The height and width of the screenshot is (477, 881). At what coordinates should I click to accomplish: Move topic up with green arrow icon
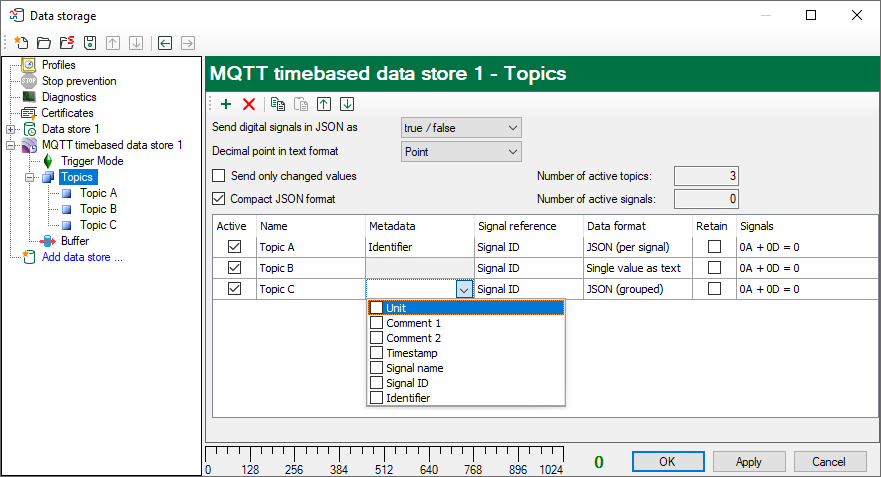[x=324, y=104]
